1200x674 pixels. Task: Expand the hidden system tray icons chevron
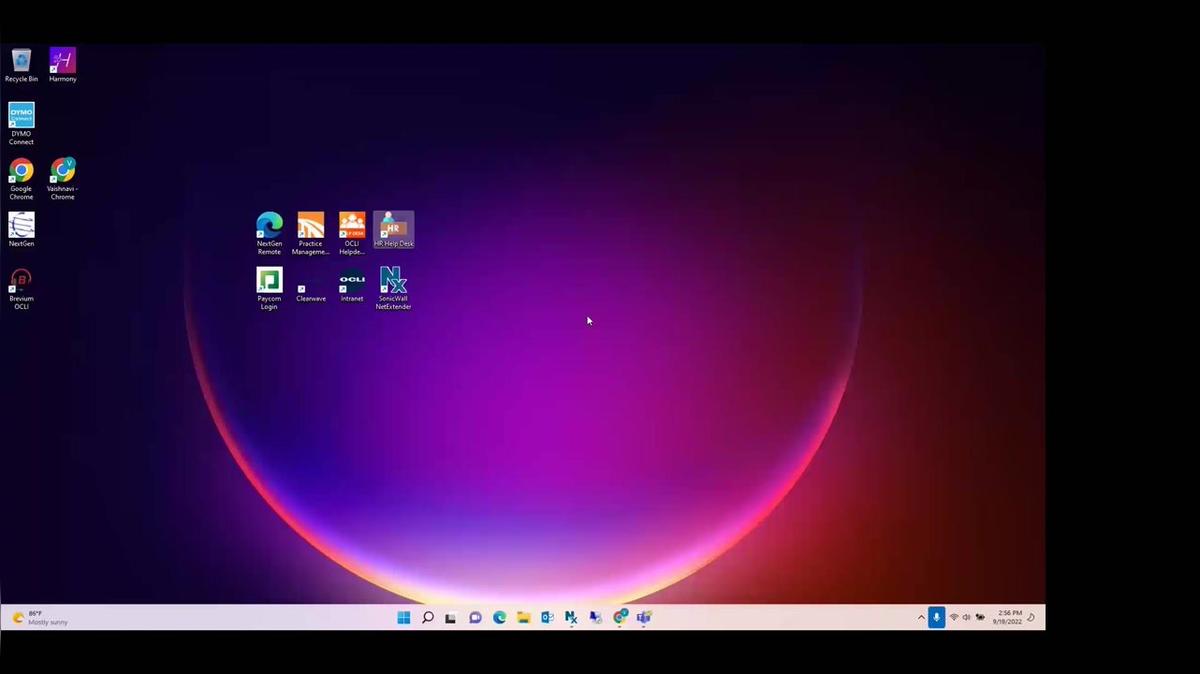[x=921, y=617]
